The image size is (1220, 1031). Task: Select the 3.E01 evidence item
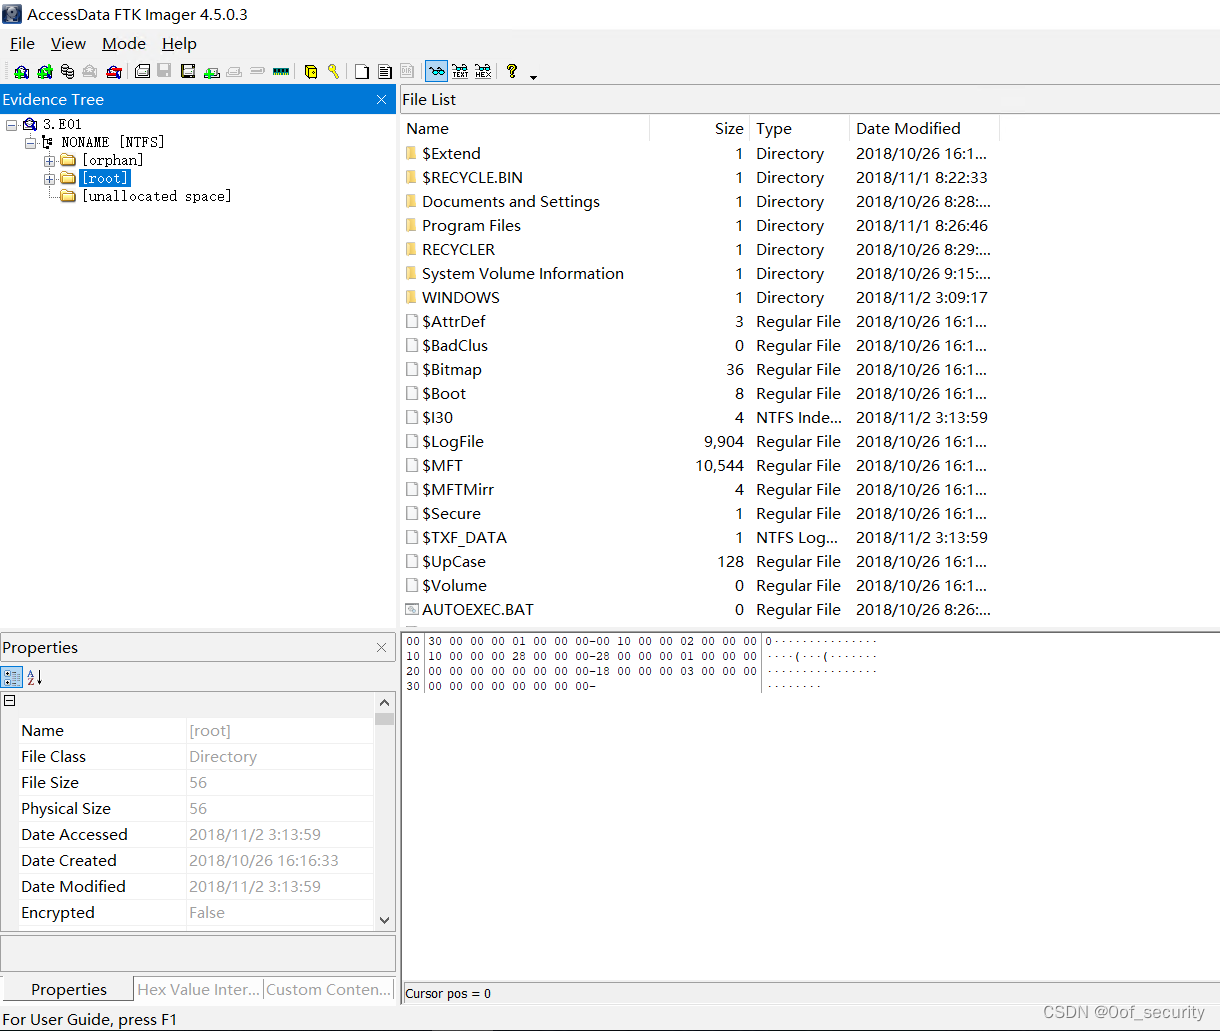pyautogui.click(x=62, y=124)
